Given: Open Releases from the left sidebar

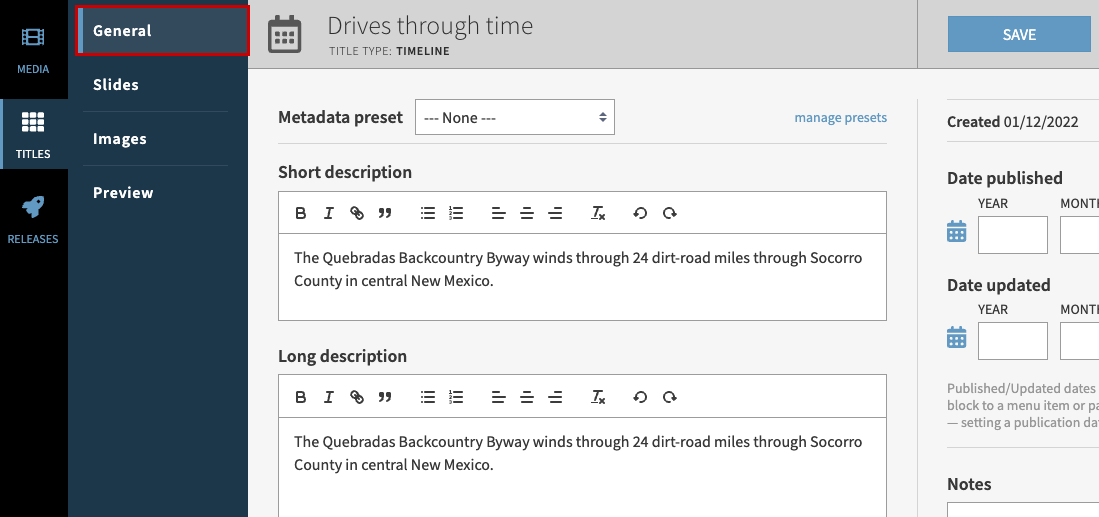Looking at the screenshot, I should [x=33, y=220].
